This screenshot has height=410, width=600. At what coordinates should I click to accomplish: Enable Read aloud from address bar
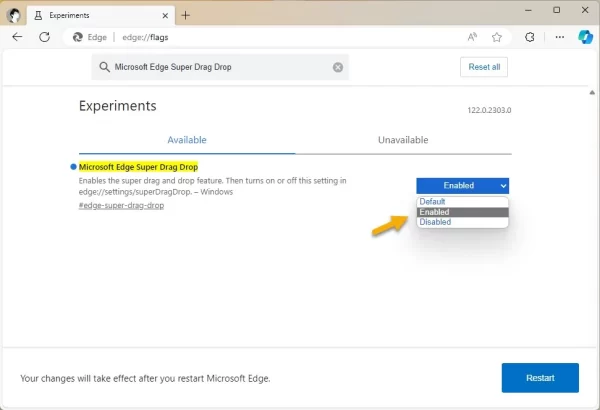click(472, 37)
